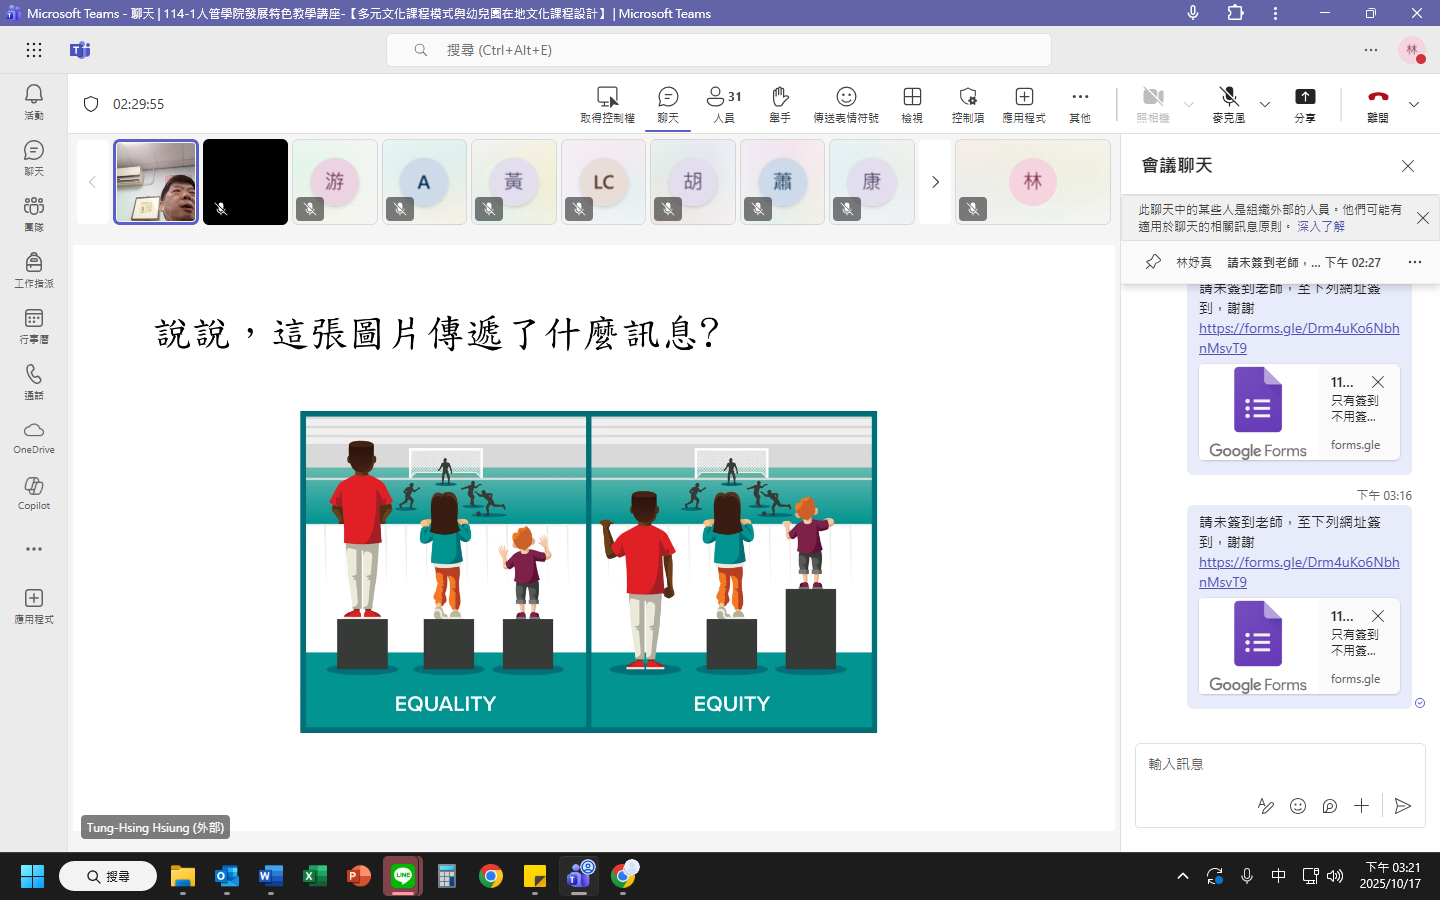
Task: Open the View layout options
Action: pyautogui.click(x=912, y=104)
